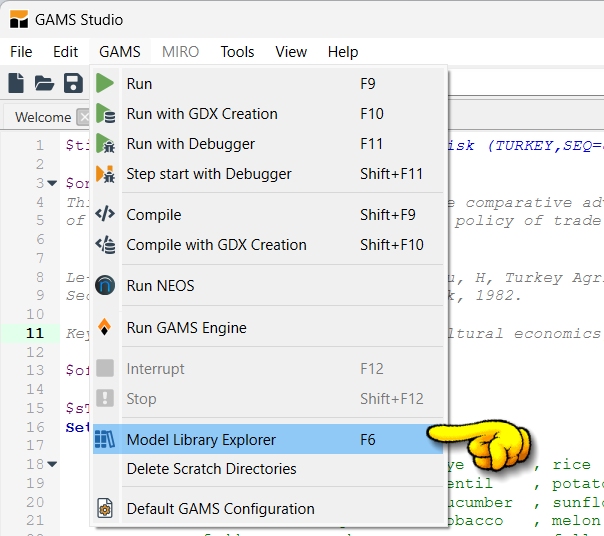Open Default GAMS Configuration entry

(268, 509)
